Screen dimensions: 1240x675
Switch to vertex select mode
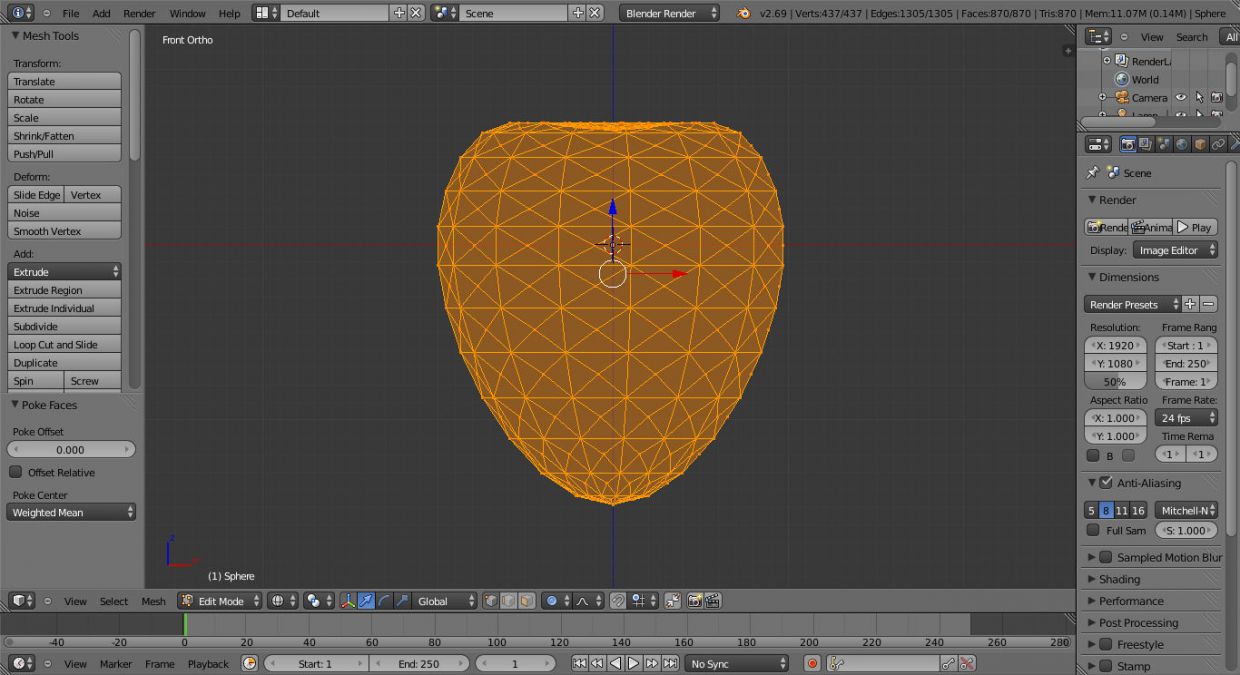click(491, 601)
